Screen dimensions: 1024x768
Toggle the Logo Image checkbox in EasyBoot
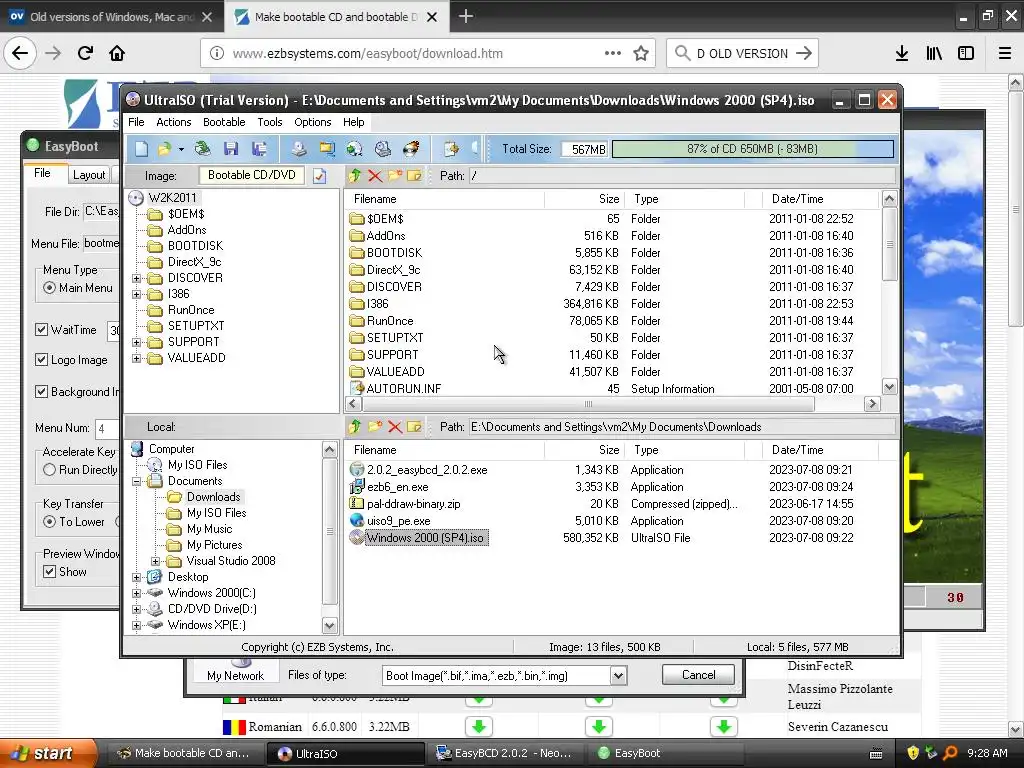(x=41, y=360)
